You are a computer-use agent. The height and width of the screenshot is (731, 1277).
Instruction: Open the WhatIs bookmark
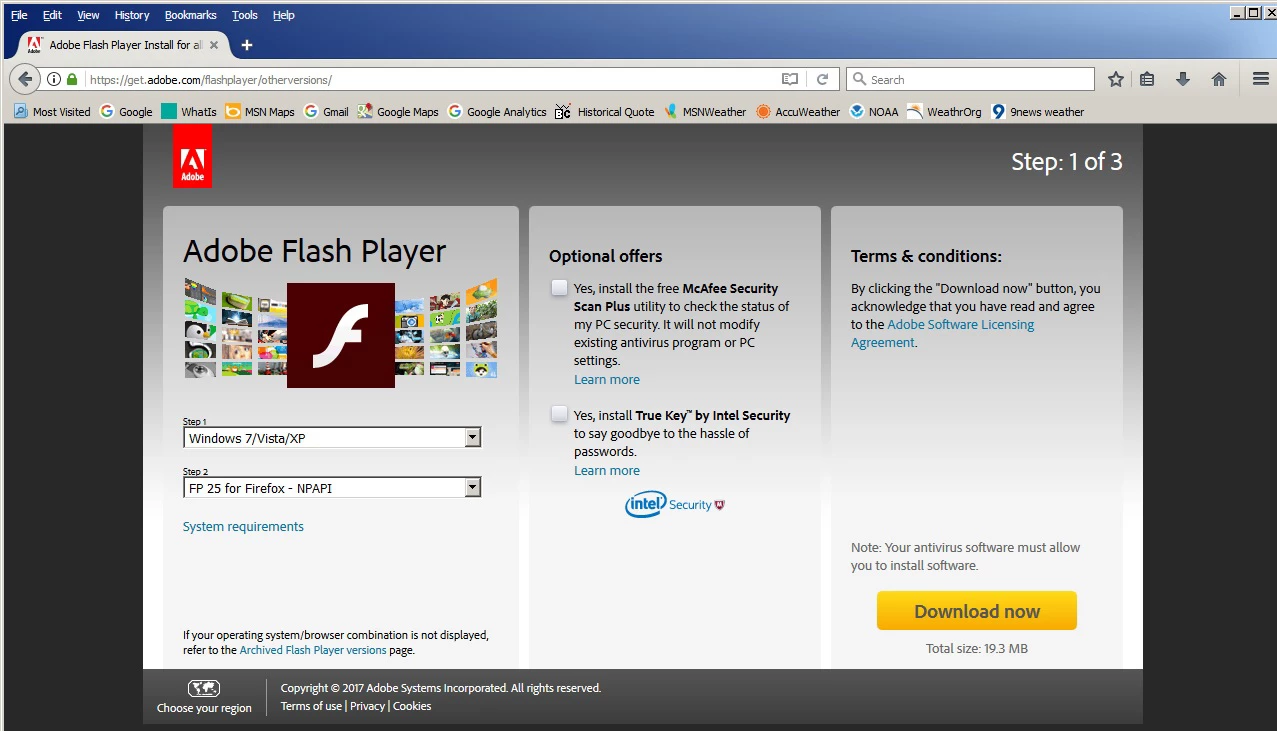[x=189, y=112]
